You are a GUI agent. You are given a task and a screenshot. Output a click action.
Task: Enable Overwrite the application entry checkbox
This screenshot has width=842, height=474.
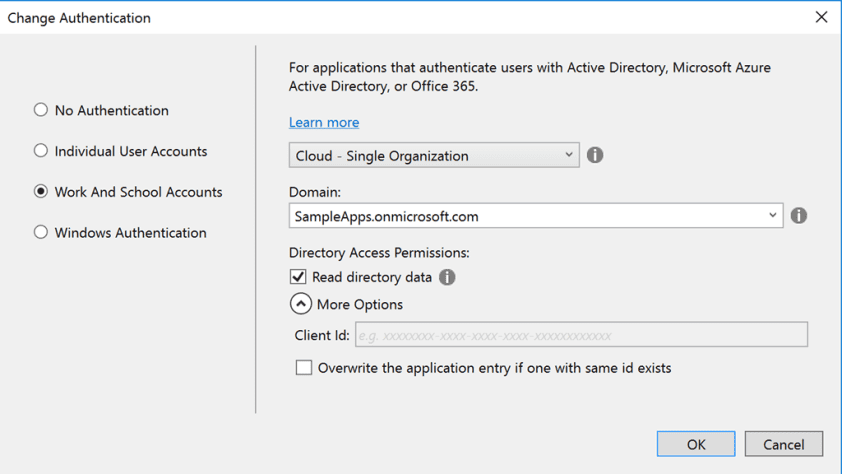point(303,368)
